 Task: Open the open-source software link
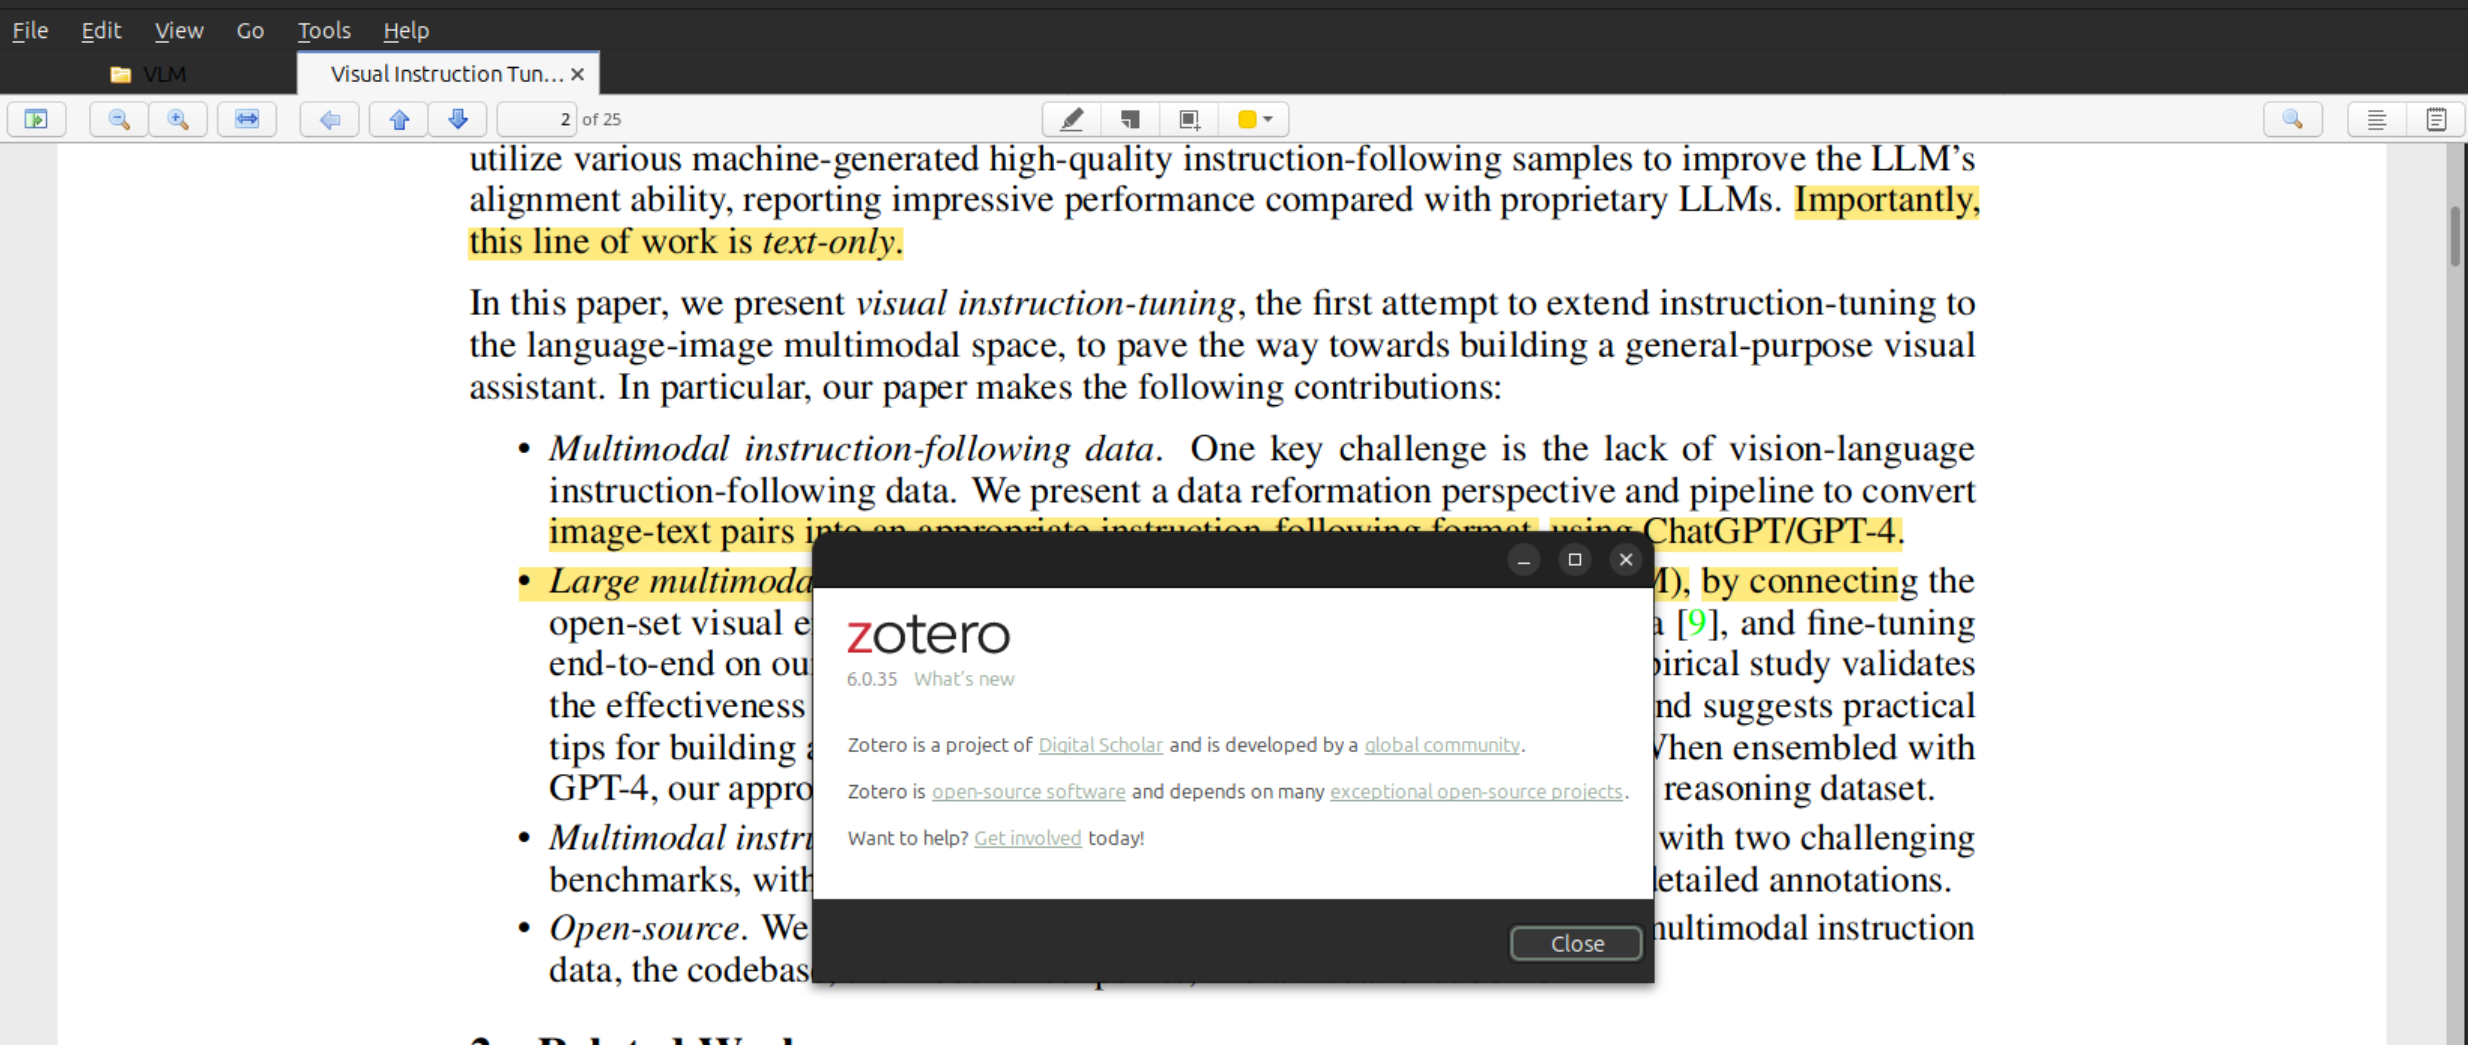click(1028, 792)
